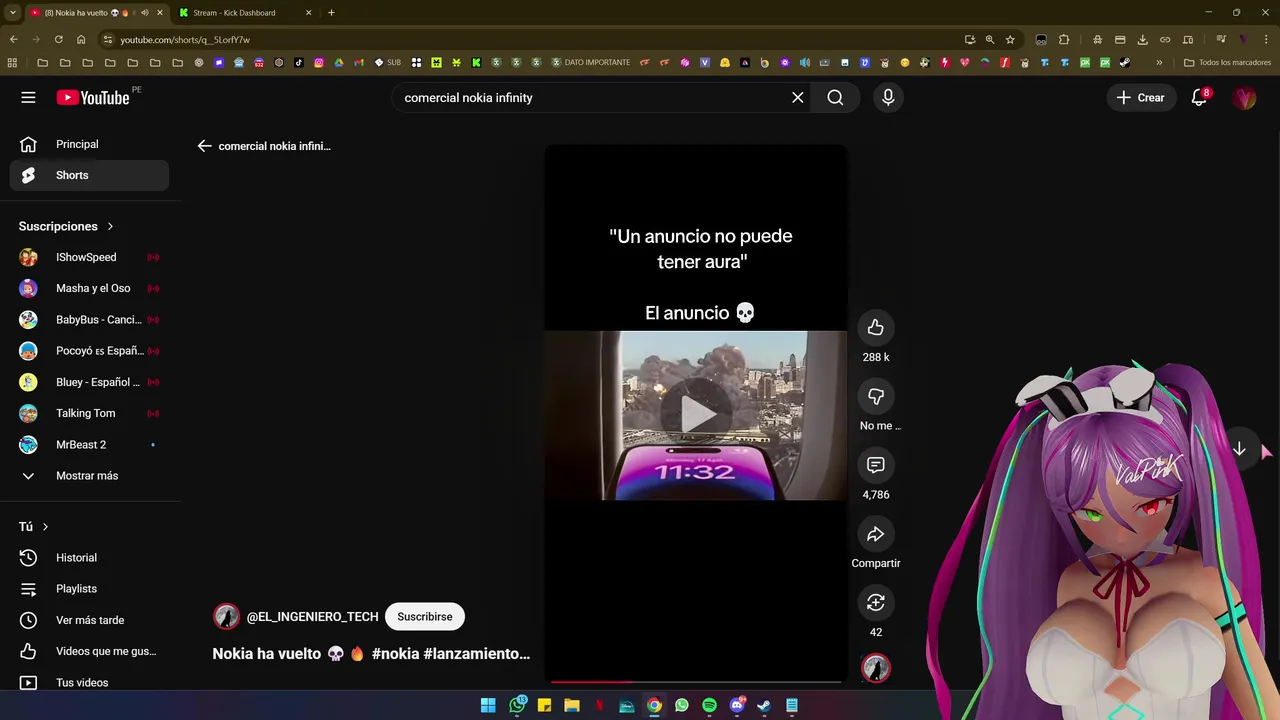1280x720 pixels.
Task: Reload the page with the refresh icon
Action: click(x=58, y=40)
